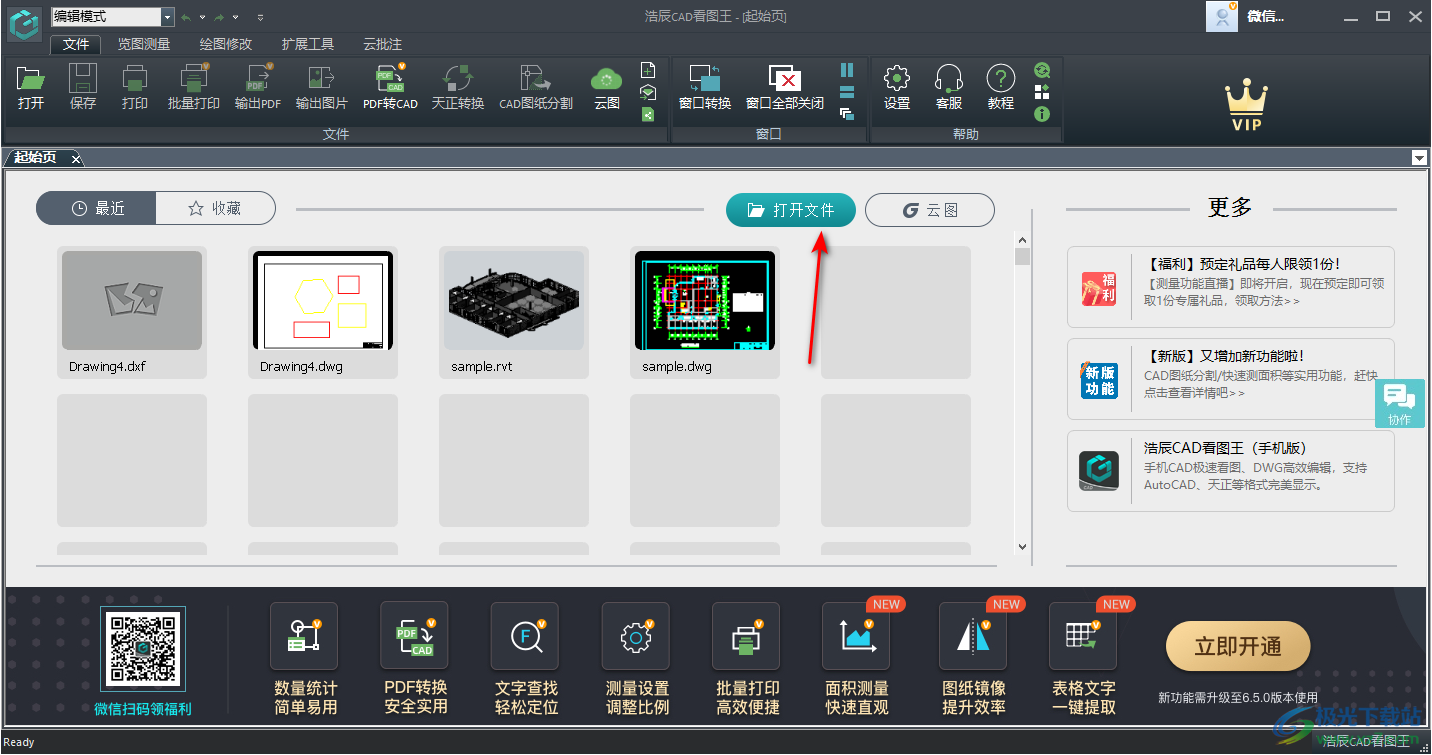Open the tab list dropdown at far right

pos(1420,157)
